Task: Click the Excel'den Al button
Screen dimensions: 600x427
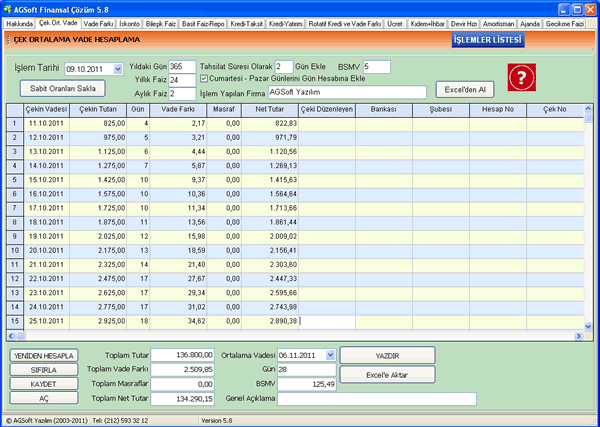Action: click(x=466, y=88)
